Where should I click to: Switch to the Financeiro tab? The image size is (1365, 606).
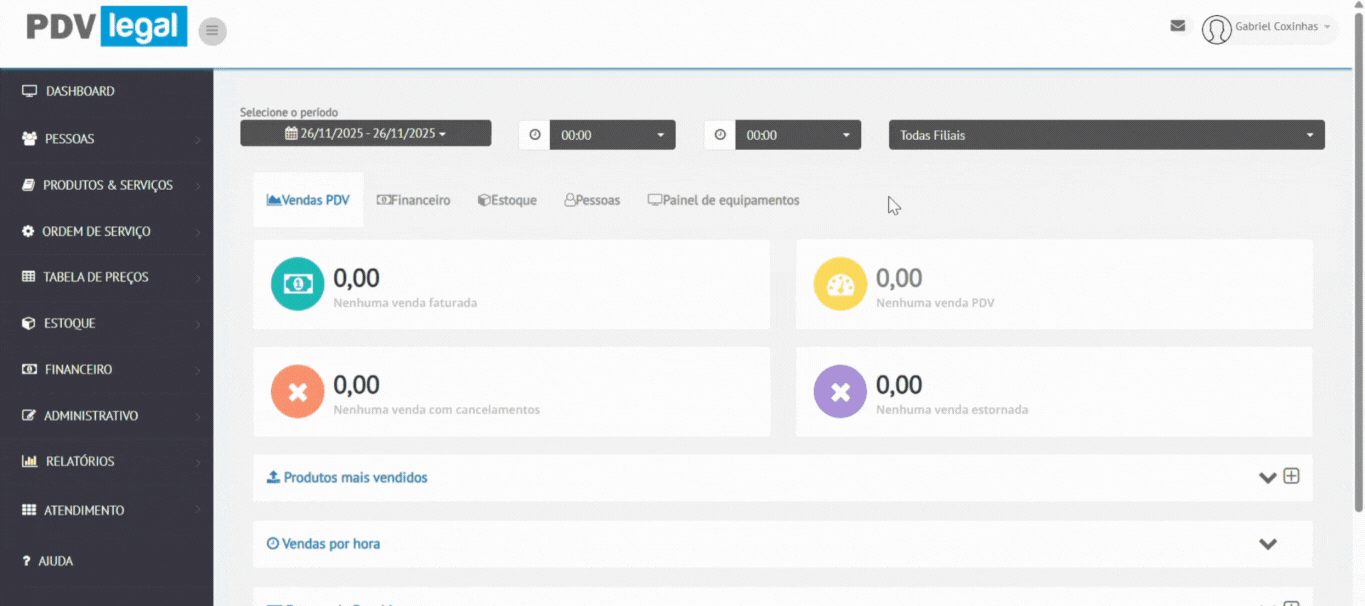pos(413,200)
